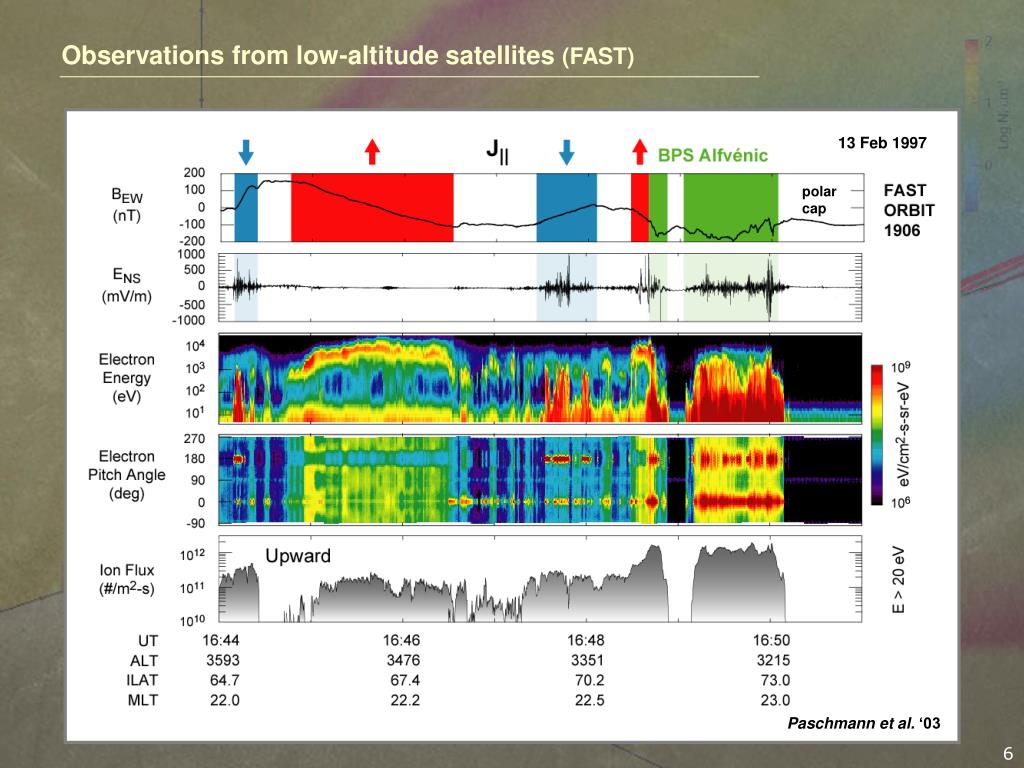Select the -1000 tick on ENS axis
This screenshot has height=768, width=1024.
[188, 320]
